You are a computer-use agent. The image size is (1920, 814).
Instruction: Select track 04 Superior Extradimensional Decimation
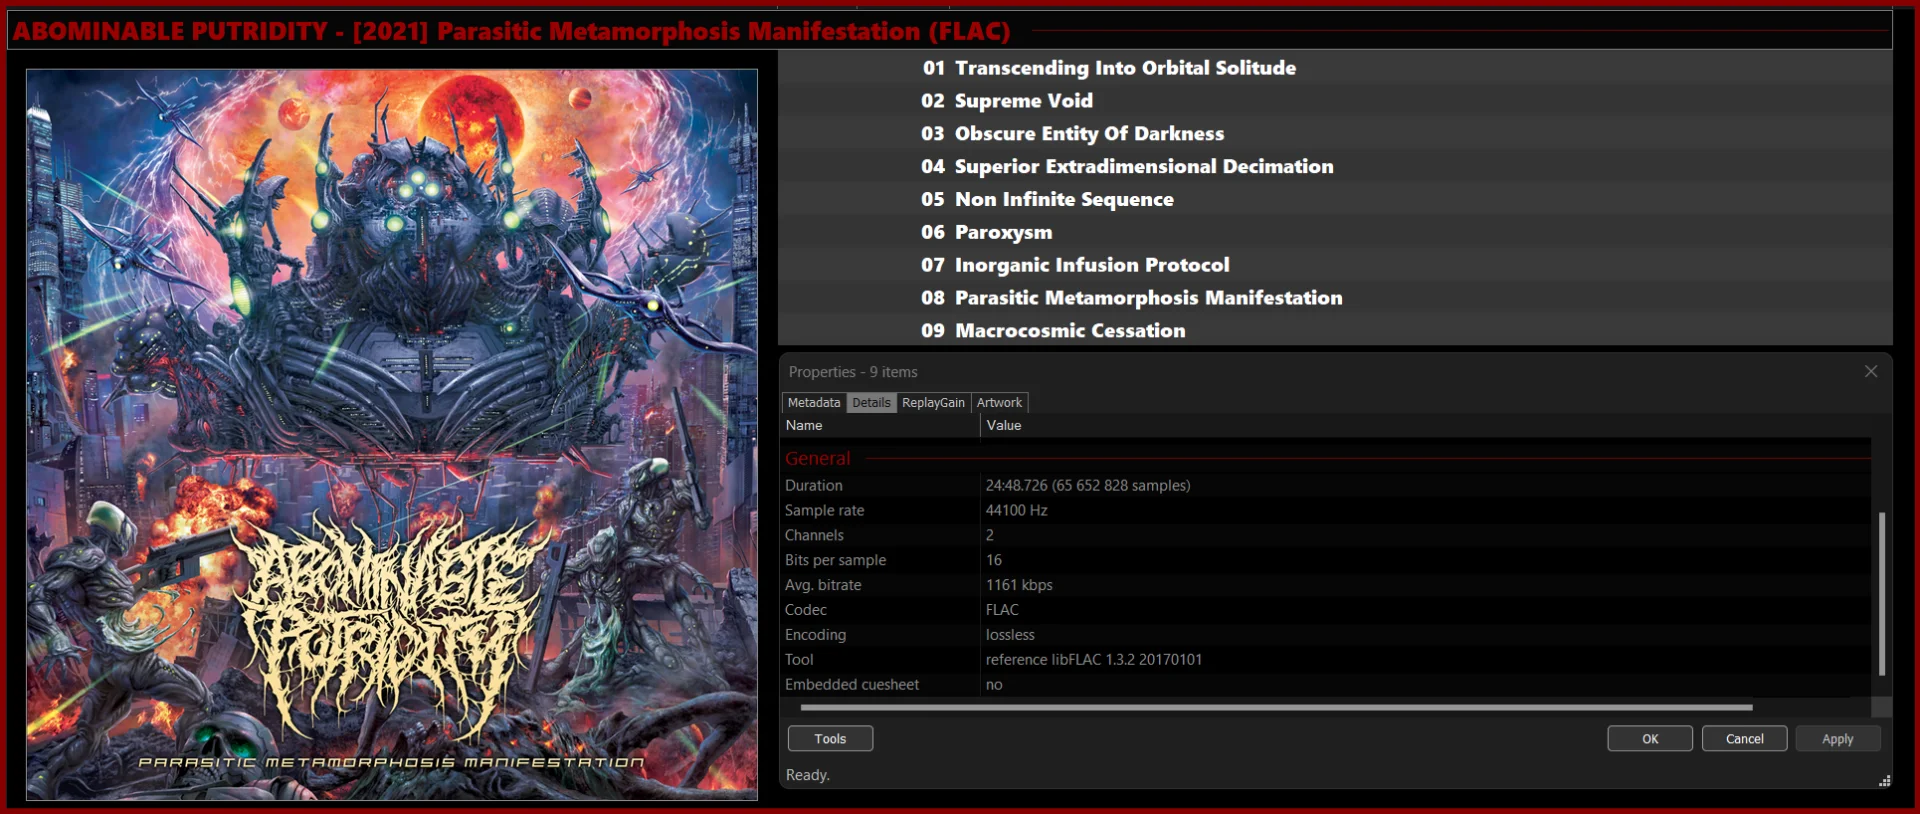point(1335,166)
